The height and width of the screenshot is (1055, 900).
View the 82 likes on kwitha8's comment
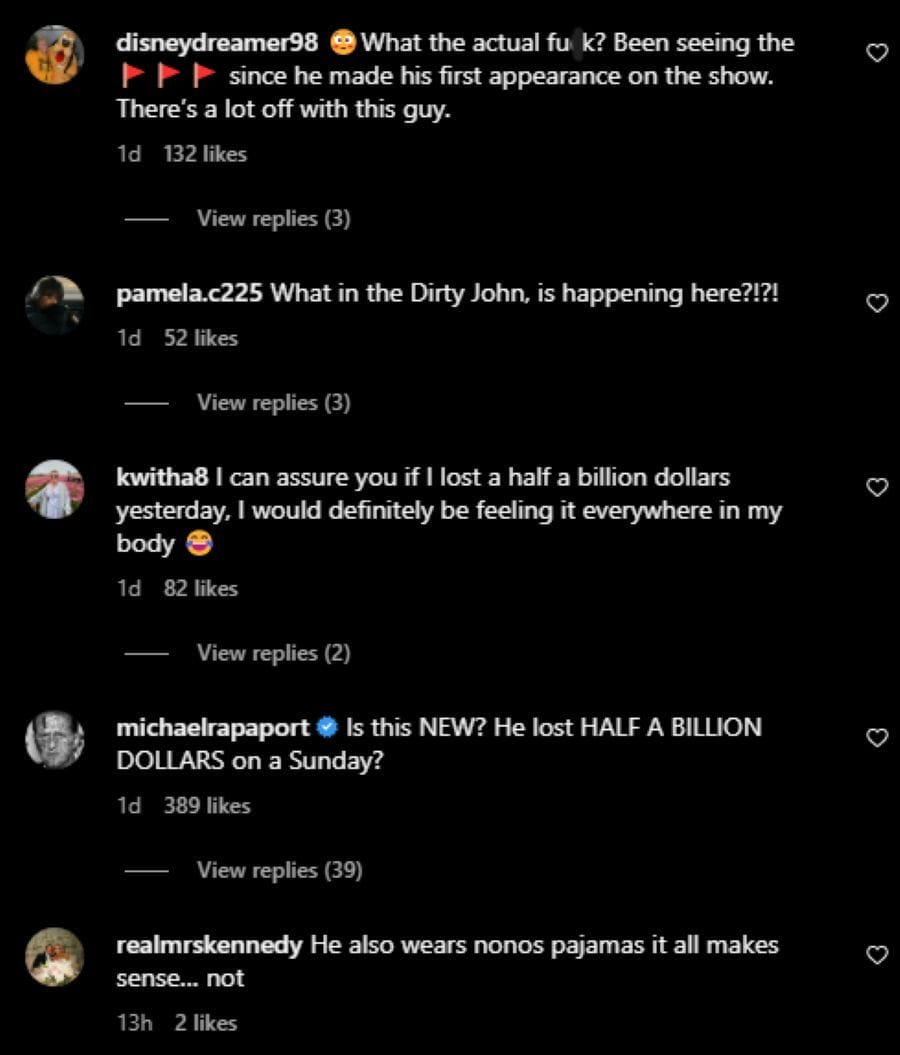pos(201,588)
